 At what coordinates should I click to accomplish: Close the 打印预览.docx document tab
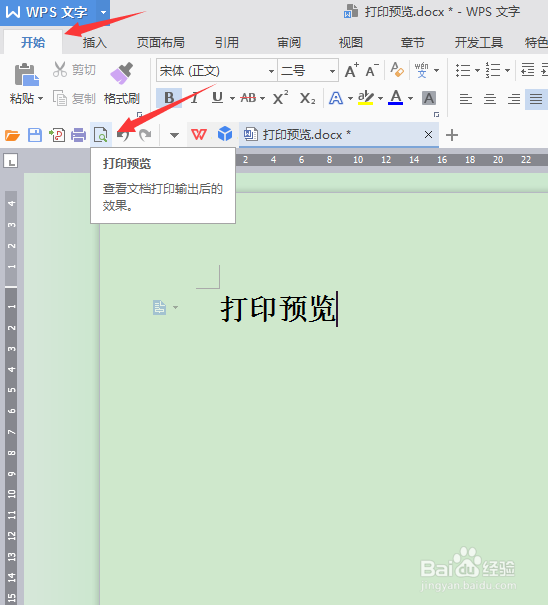click(428, 135)
